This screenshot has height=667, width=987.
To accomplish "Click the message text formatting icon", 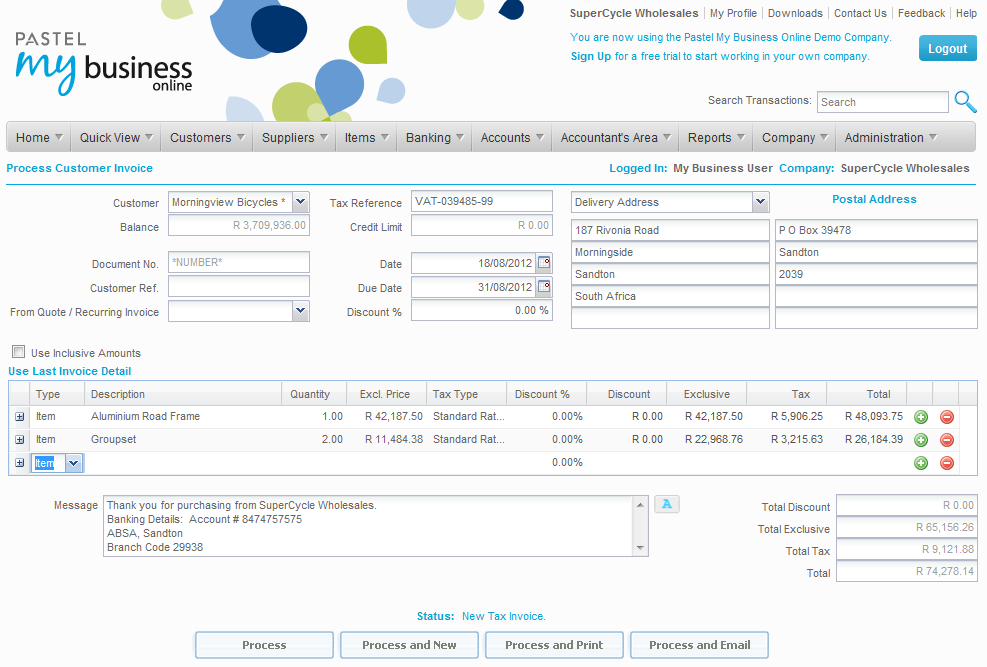I will pyautogui.click(x=666, y=504).
